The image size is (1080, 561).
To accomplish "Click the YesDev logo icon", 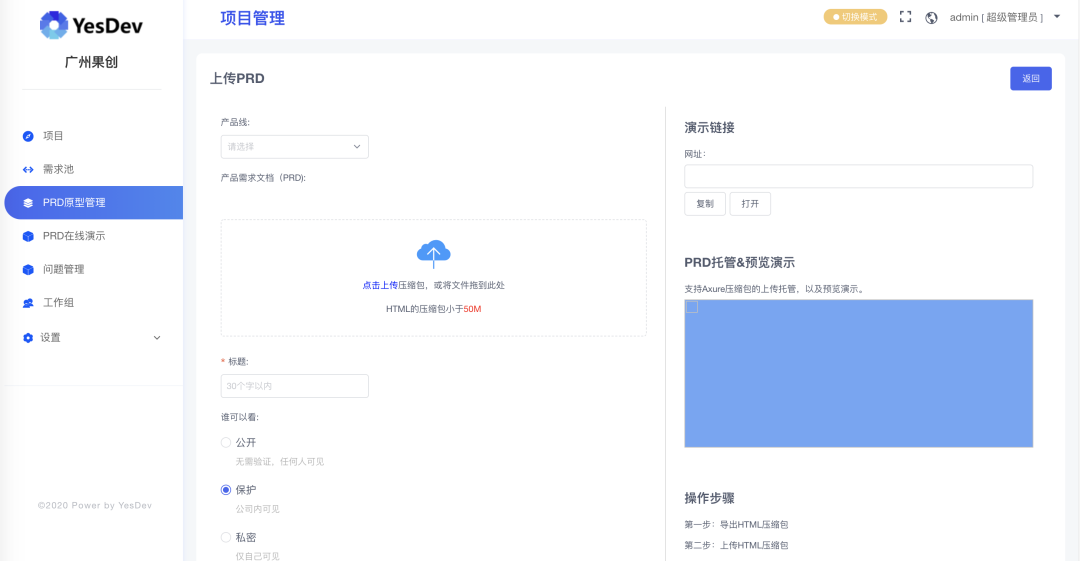I will 54,26.
